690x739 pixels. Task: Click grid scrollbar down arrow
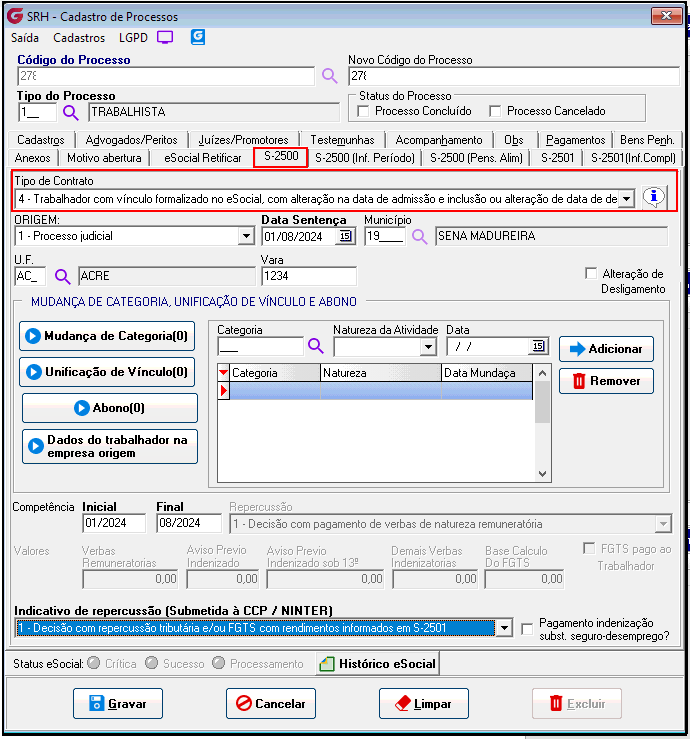tap(542, 474)
